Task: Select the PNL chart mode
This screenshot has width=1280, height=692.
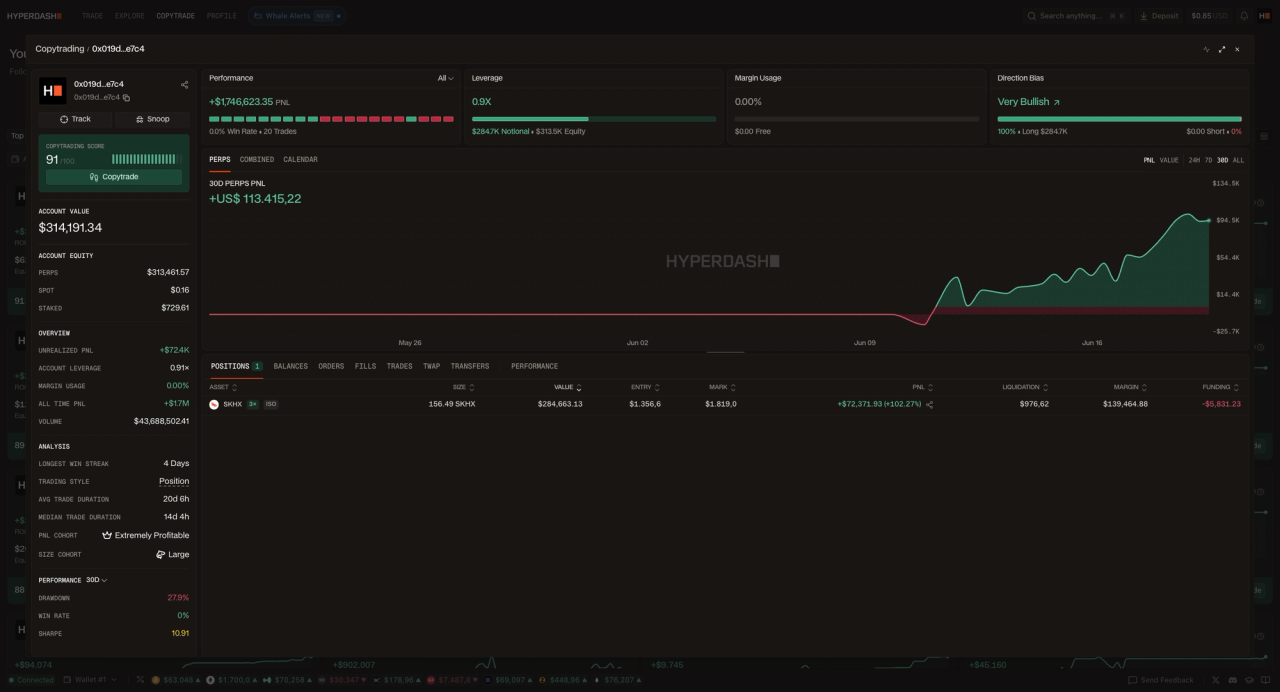Action: pos(1149,160)
